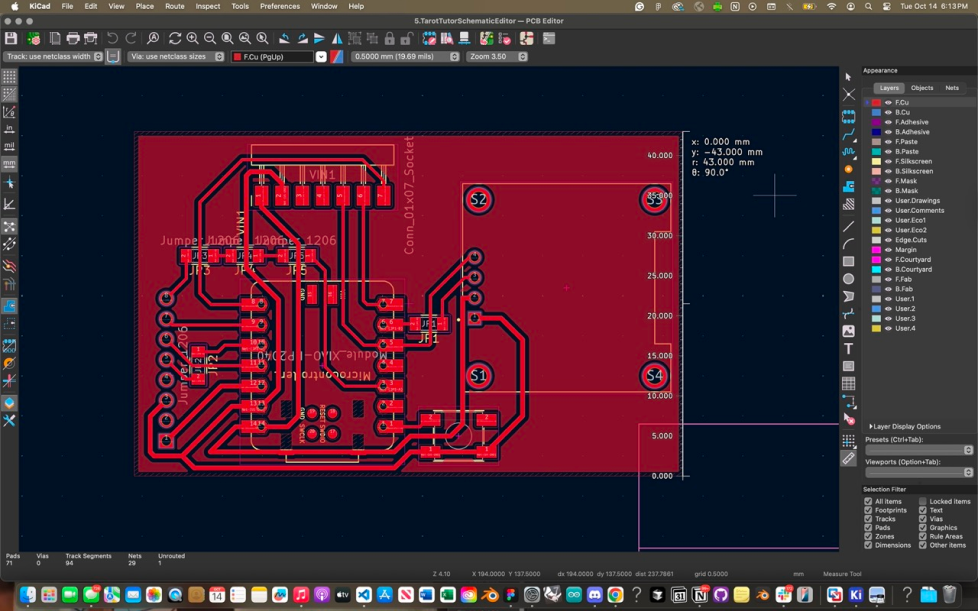The width and height of the screenshot is (978, 611).
Task: Click the Save board icon
Action: 11,38
